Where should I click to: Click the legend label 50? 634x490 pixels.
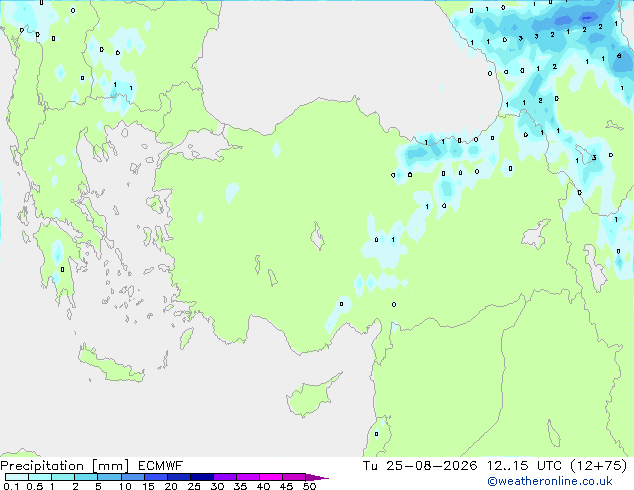click(309, 486)
